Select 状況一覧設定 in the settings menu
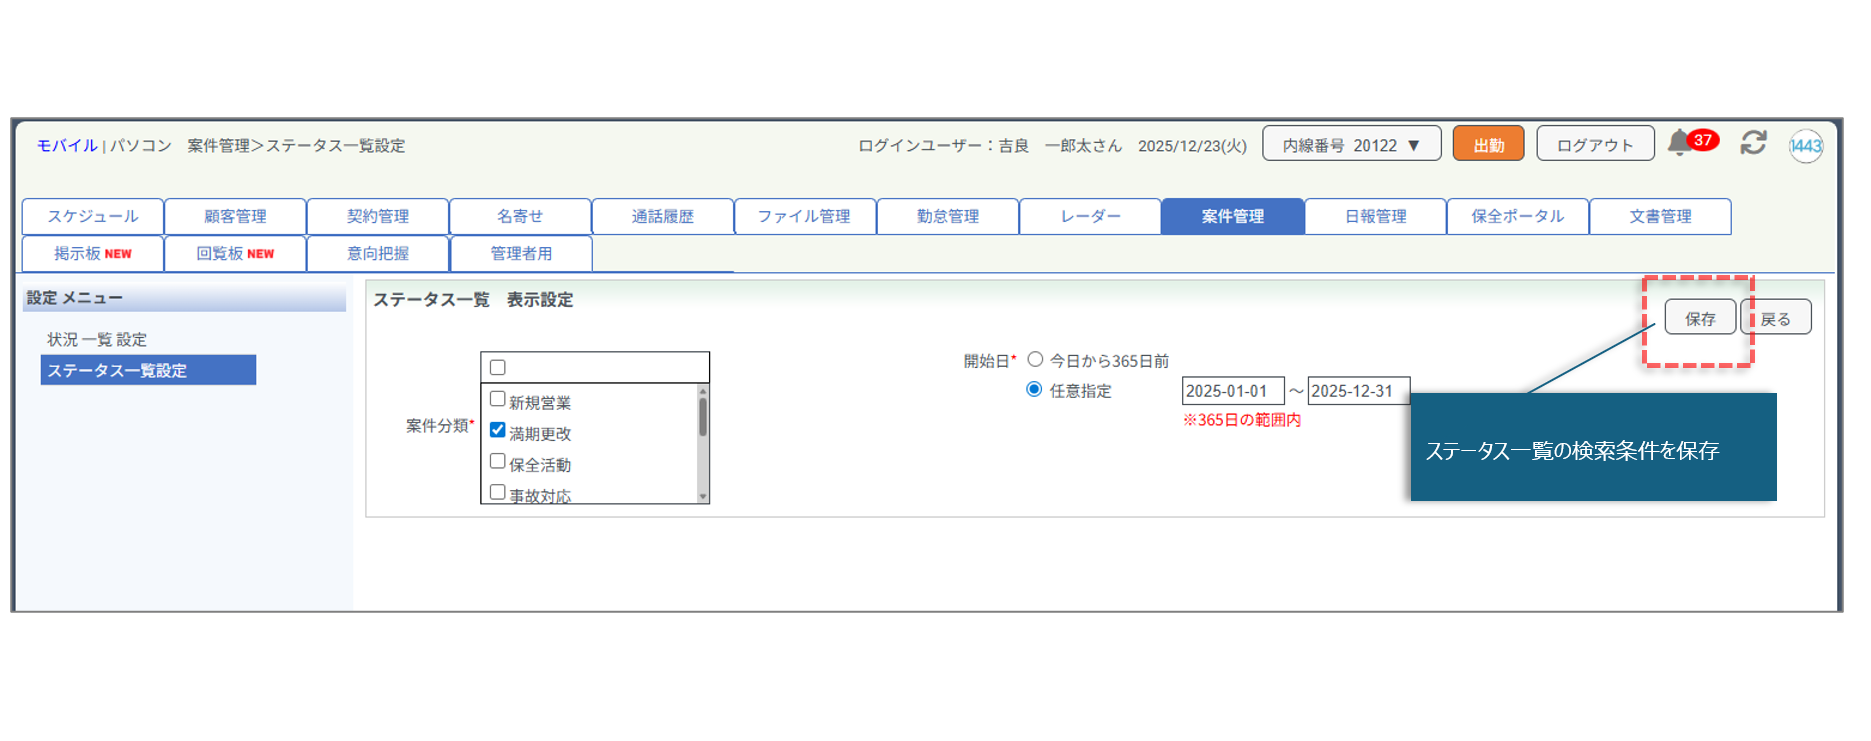Screen dimensions: 1871x741 [97, 339]
